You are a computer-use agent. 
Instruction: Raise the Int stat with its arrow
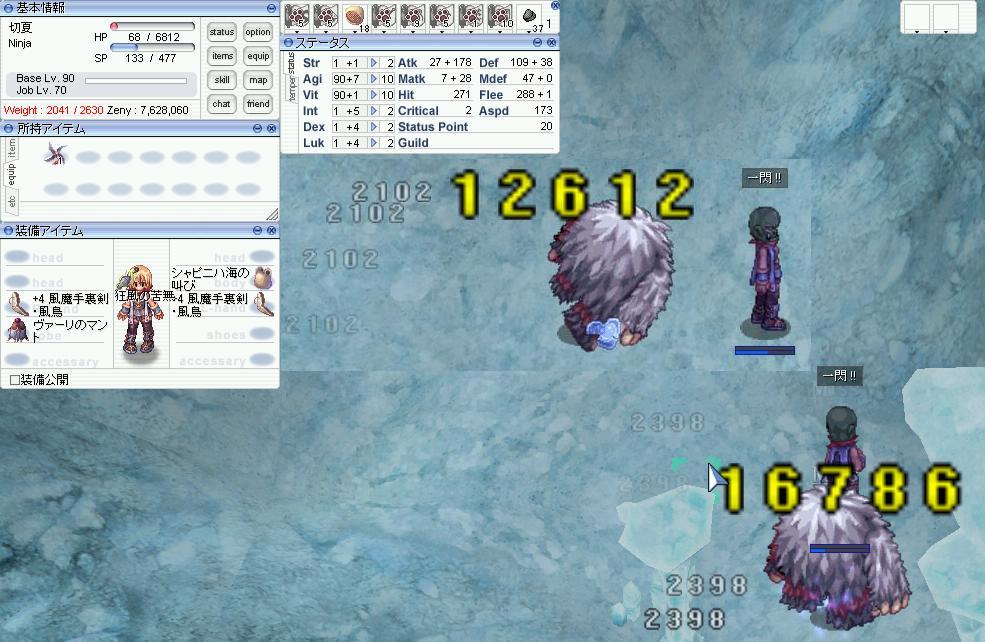tap(374, 111)
